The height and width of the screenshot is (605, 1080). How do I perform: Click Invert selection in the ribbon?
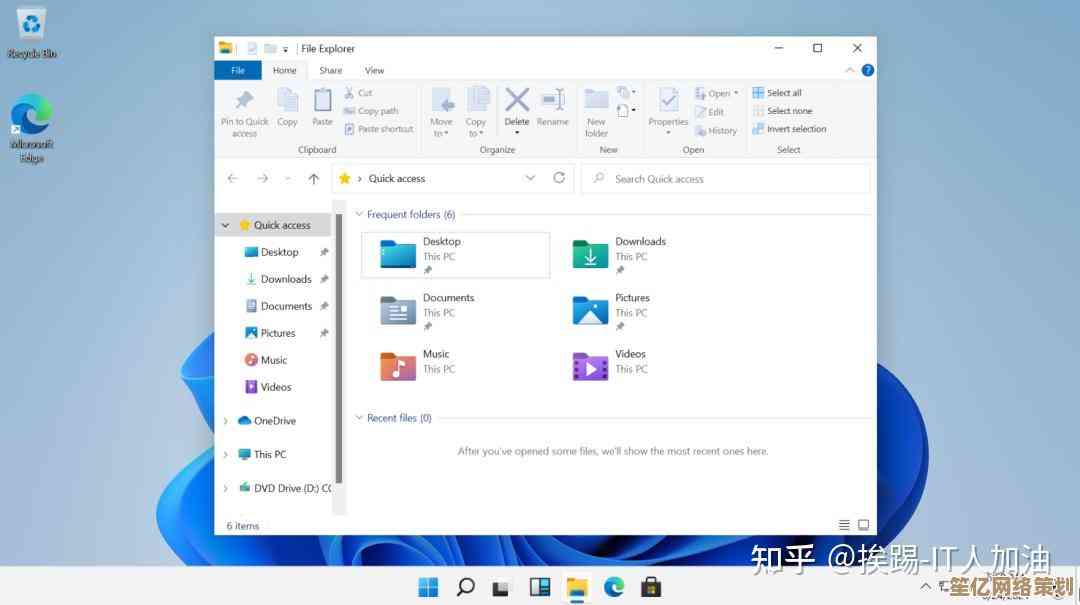click(795, 129)
